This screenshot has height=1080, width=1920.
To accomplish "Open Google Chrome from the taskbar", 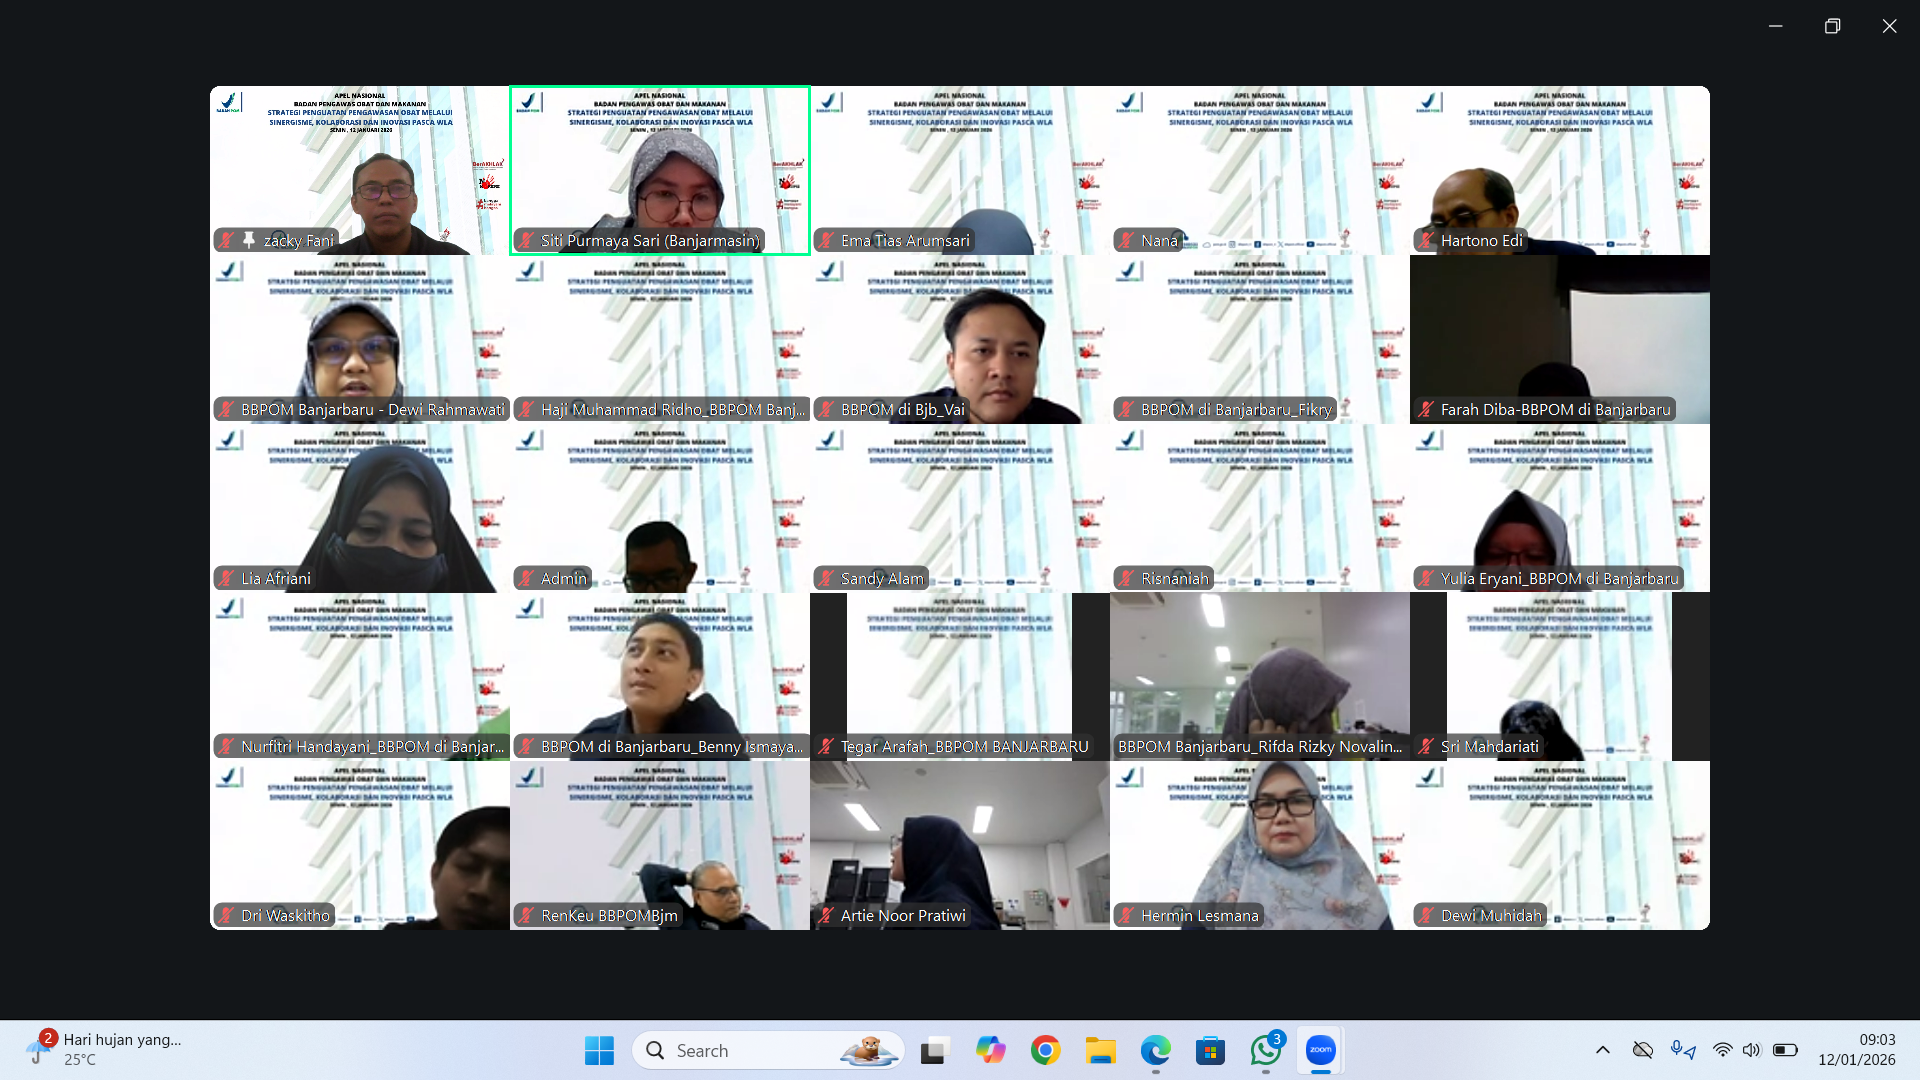I will 1045,1050.
